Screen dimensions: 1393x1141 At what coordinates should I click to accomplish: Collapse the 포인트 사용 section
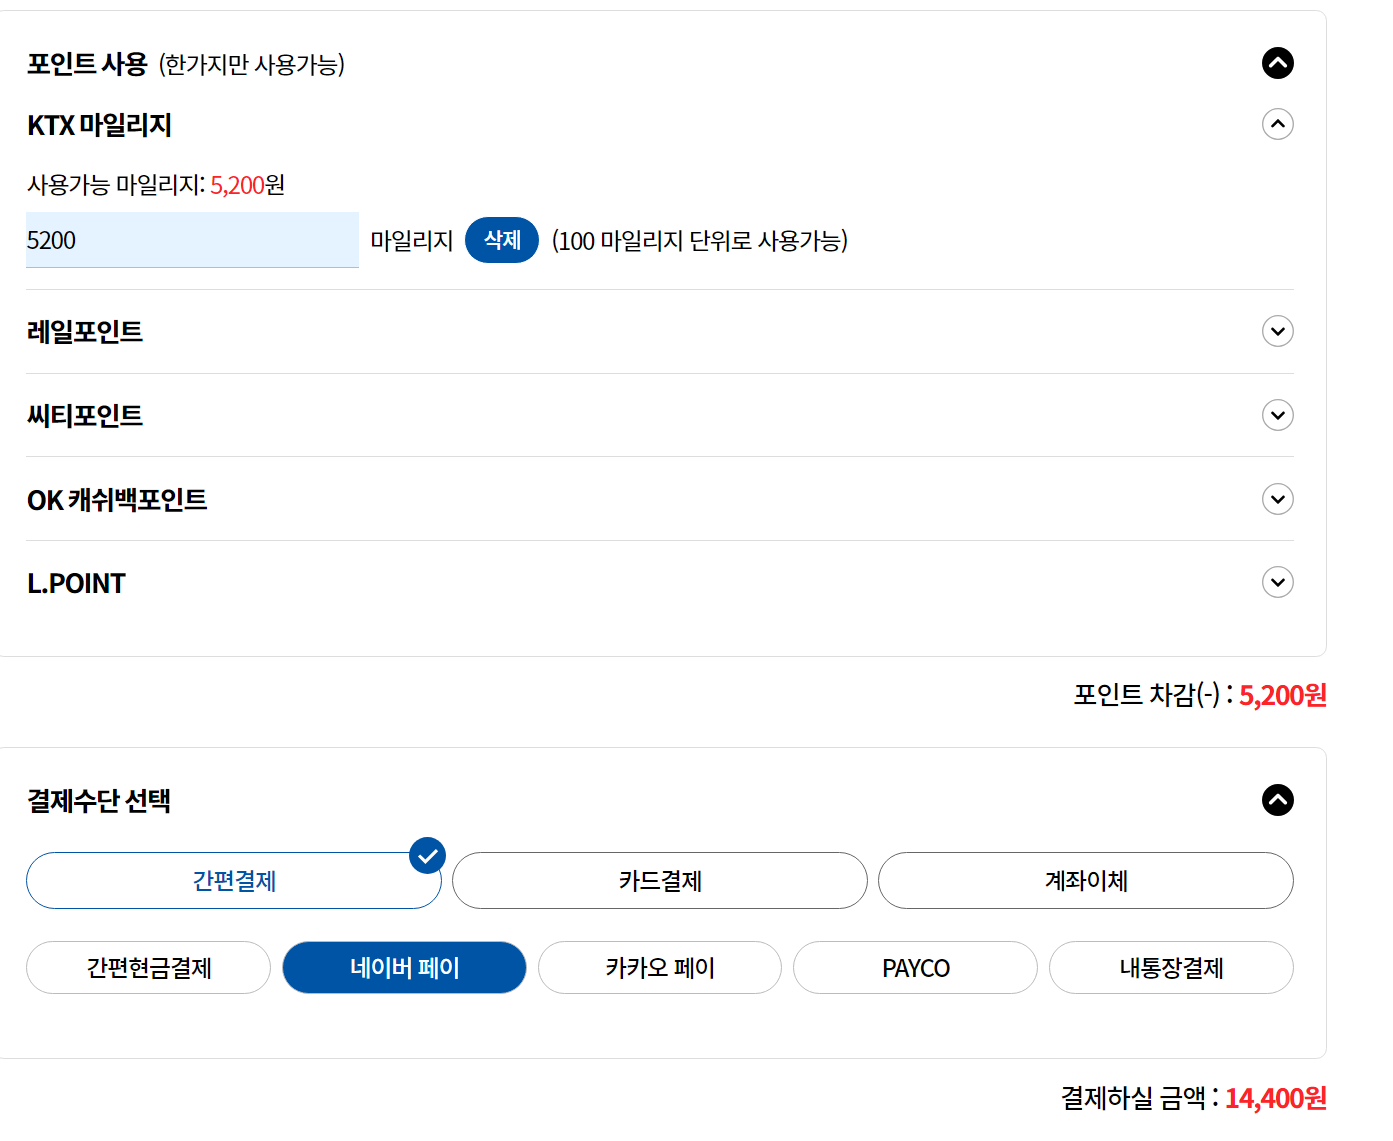pyautogui.click(x=1277, y=63)
